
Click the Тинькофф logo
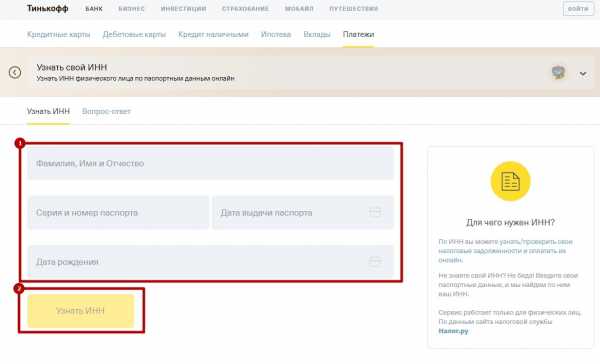pos(47,8)
